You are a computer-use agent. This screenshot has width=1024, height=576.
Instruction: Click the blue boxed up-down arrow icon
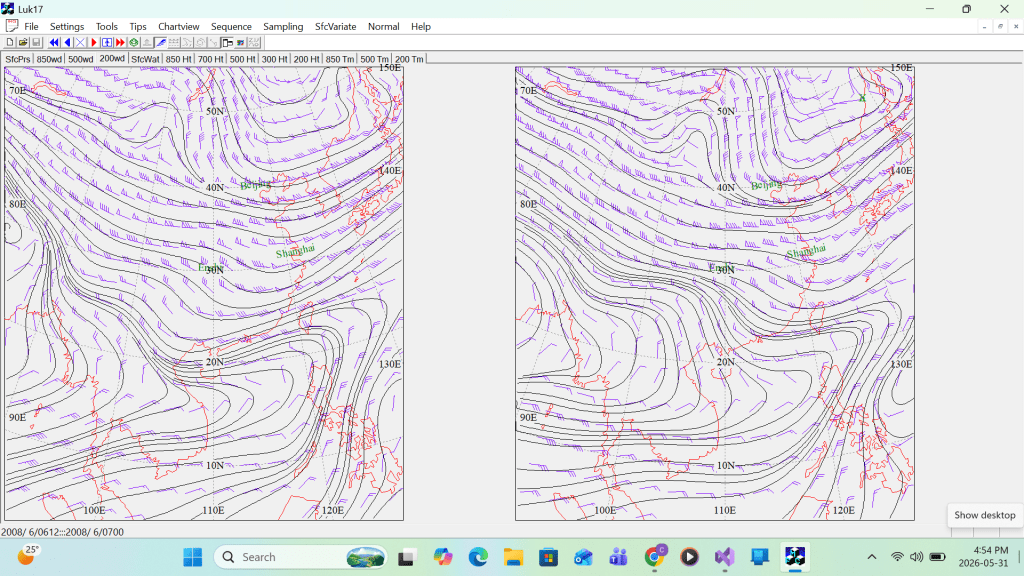107,42
